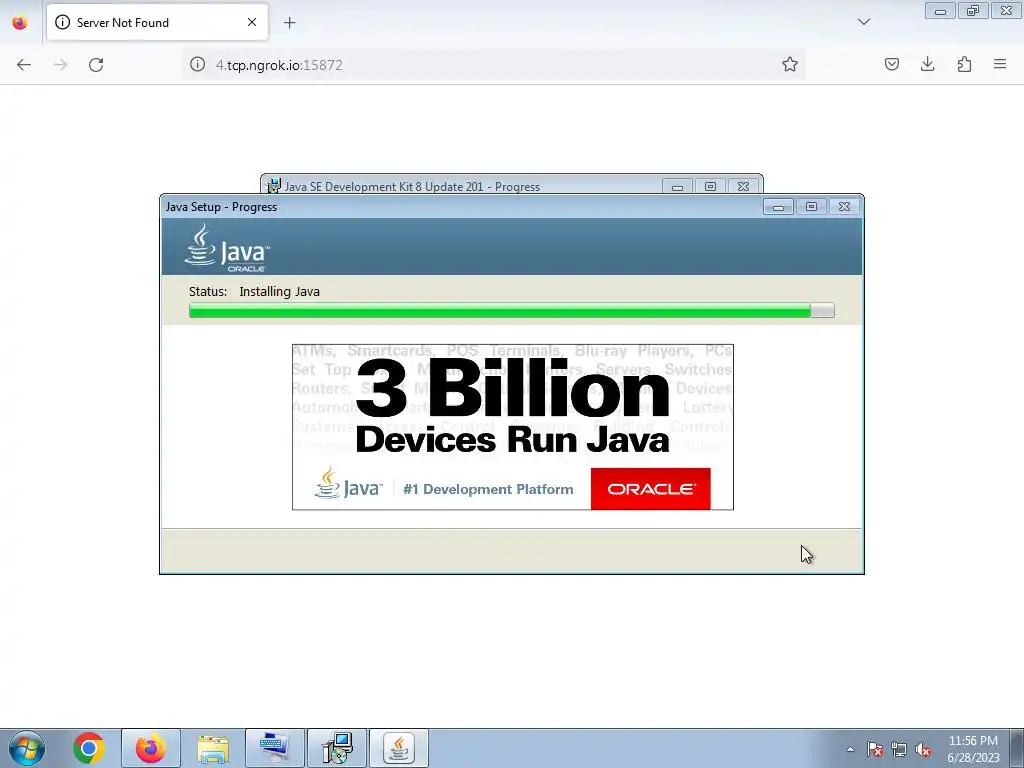Open a new tab with plus button

[289, 23]
